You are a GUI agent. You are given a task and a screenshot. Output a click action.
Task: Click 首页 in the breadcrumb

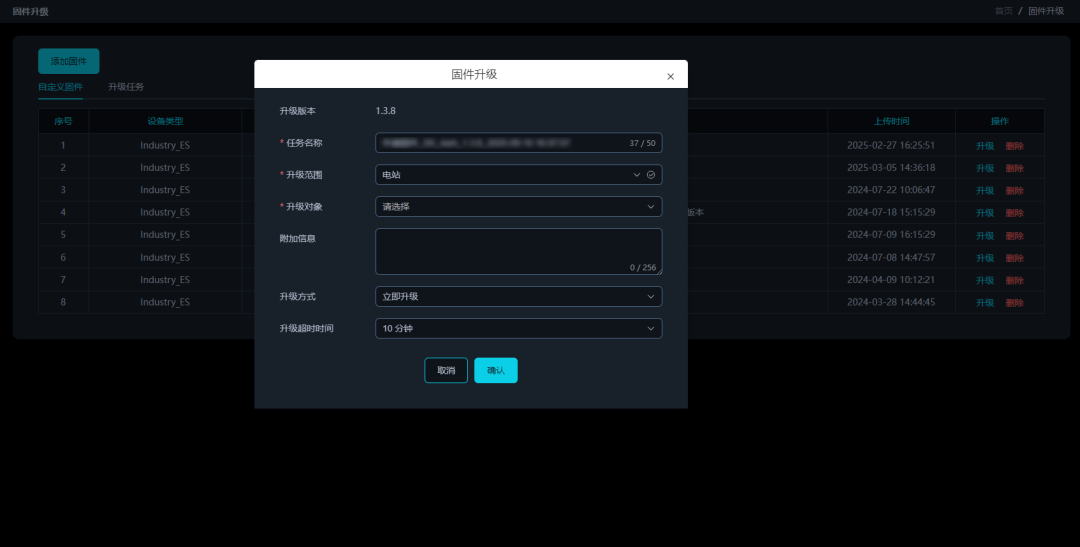click(1004, 11)
